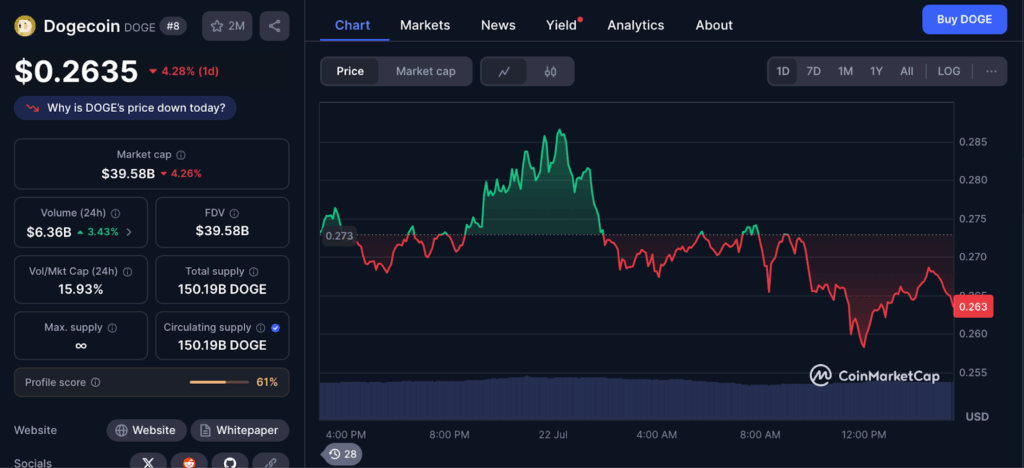1024x468 pixels.
Task: Open chart more options menu (three dots)
Action: click(x=990, y=71)
